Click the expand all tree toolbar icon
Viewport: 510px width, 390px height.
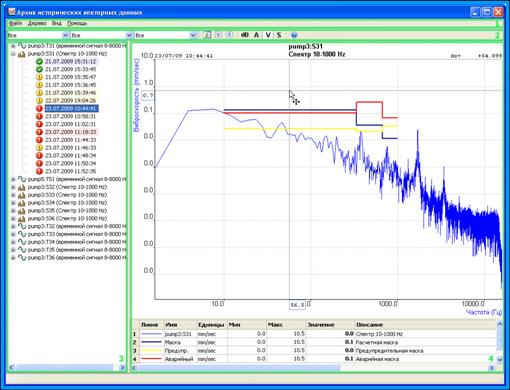click(x=218, y=35)
